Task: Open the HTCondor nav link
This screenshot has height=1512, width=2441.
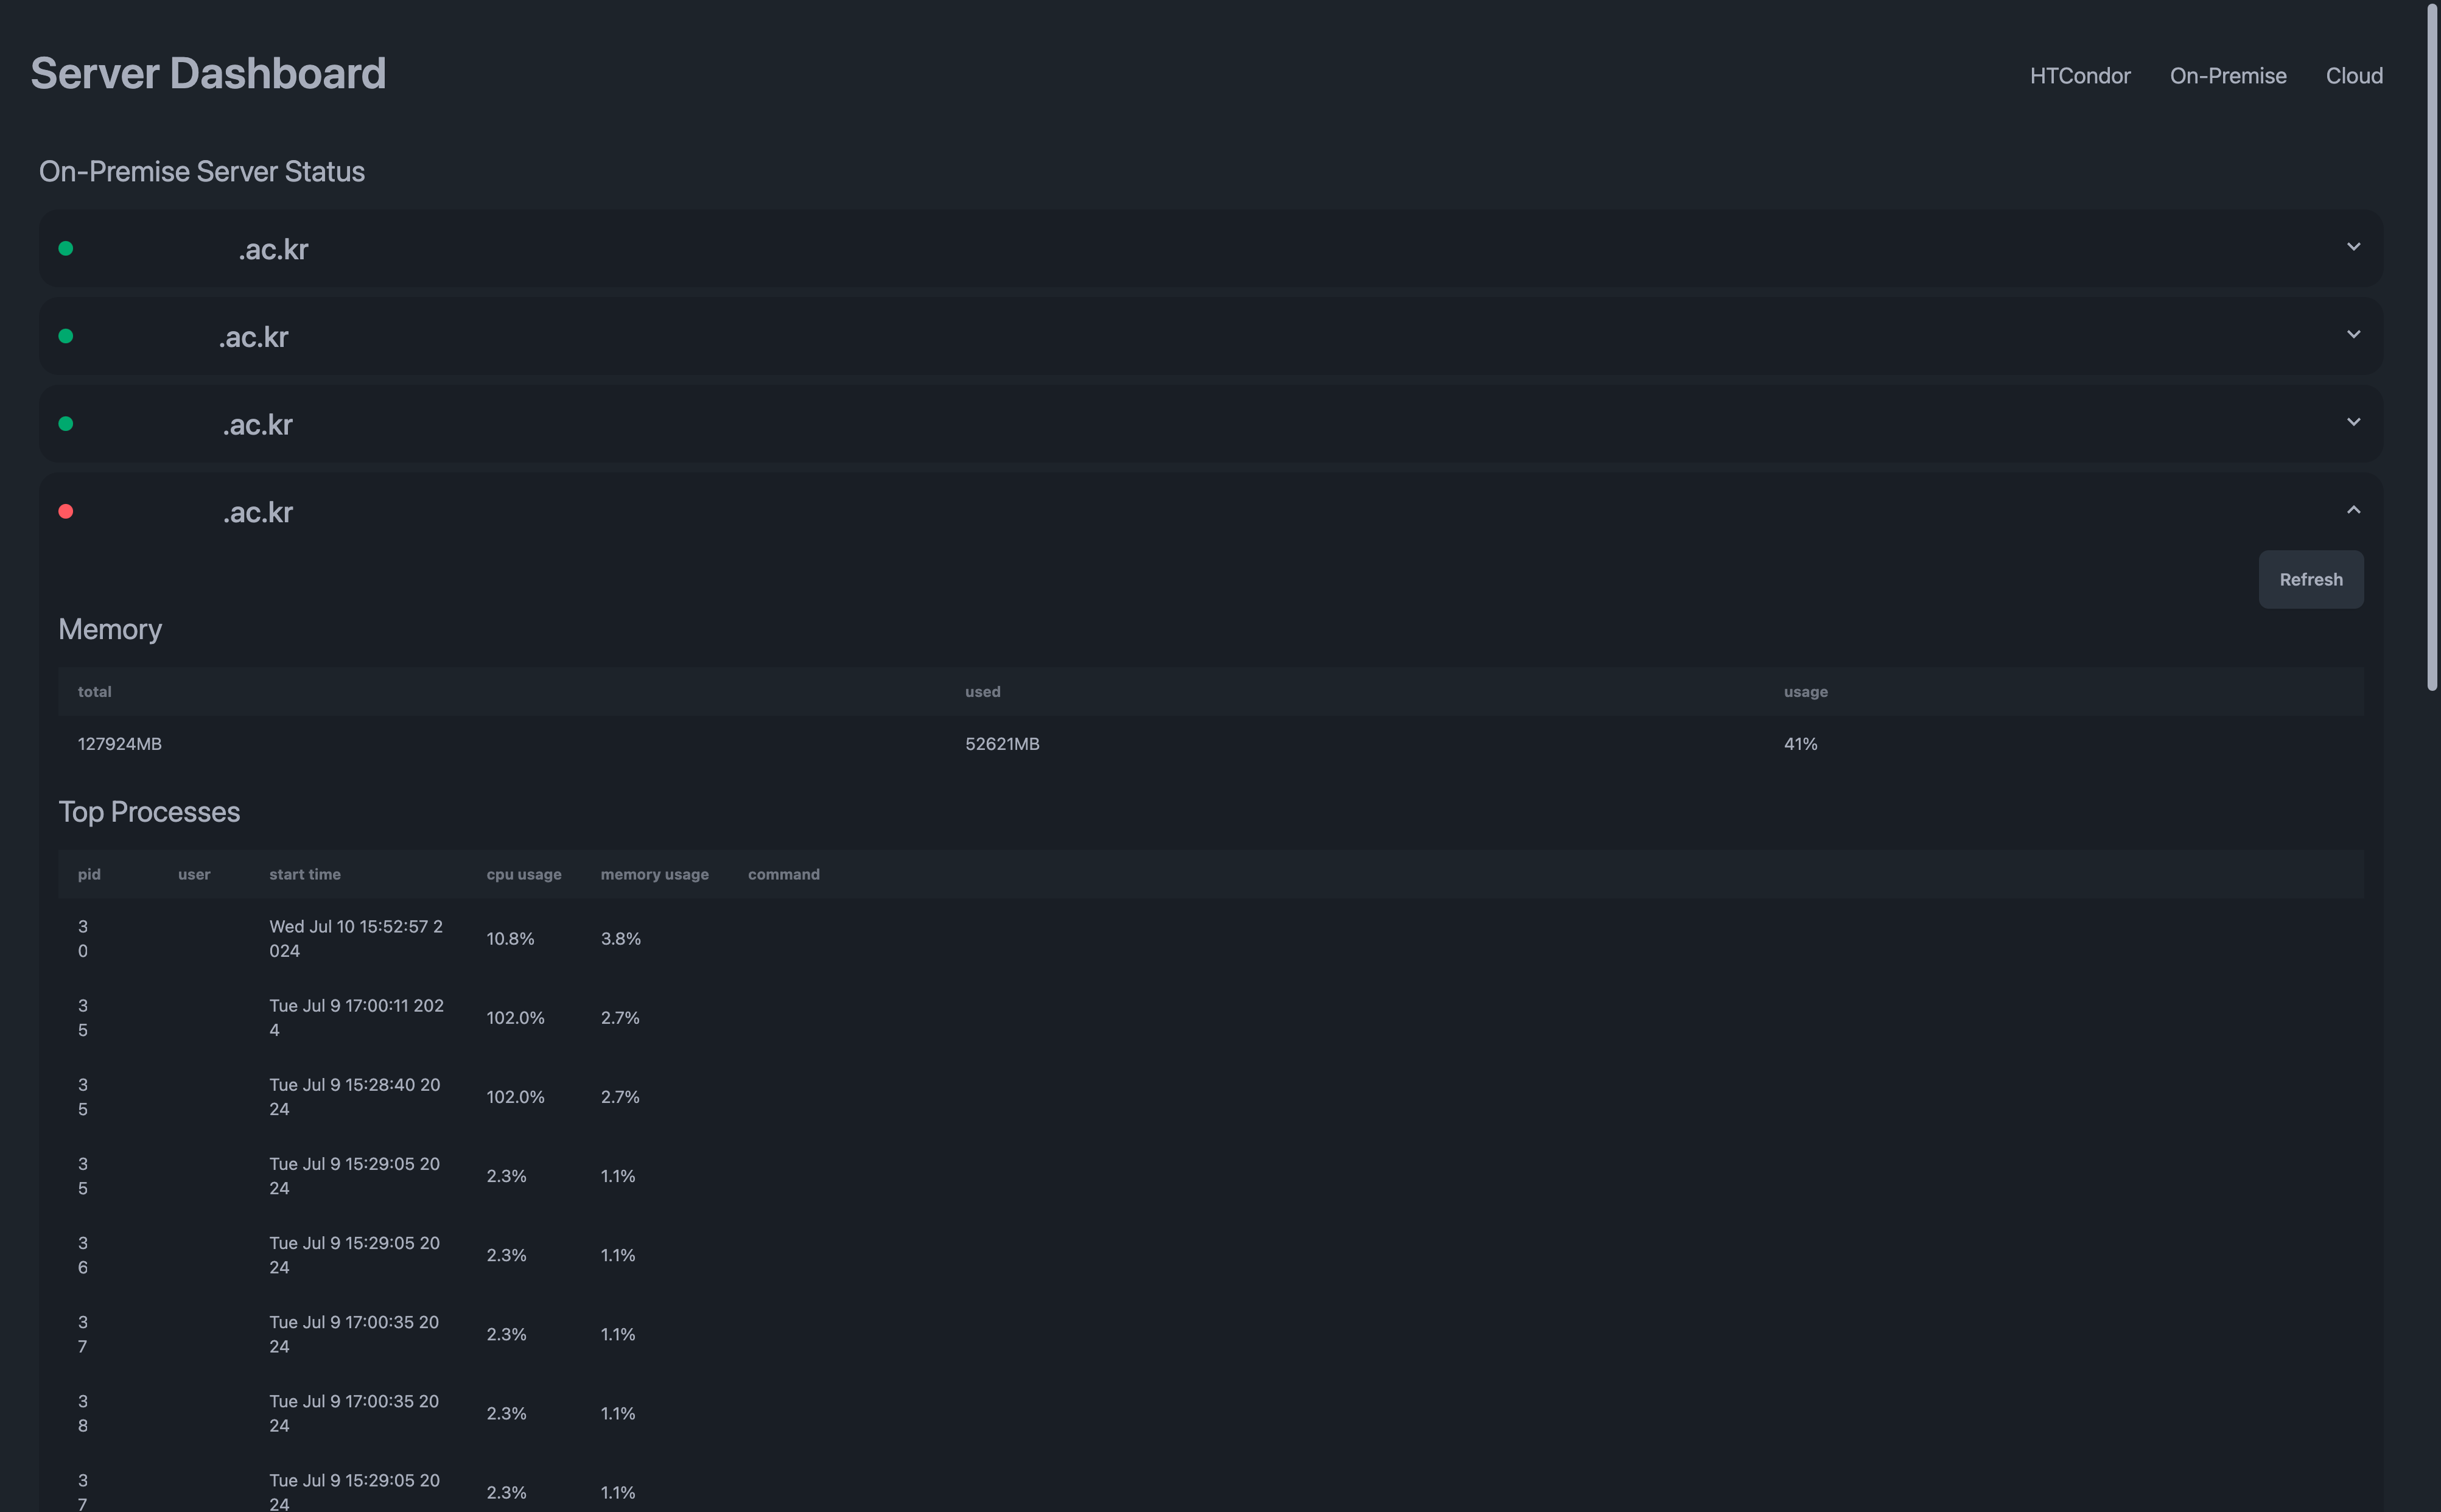Action: click(2079, 76)
